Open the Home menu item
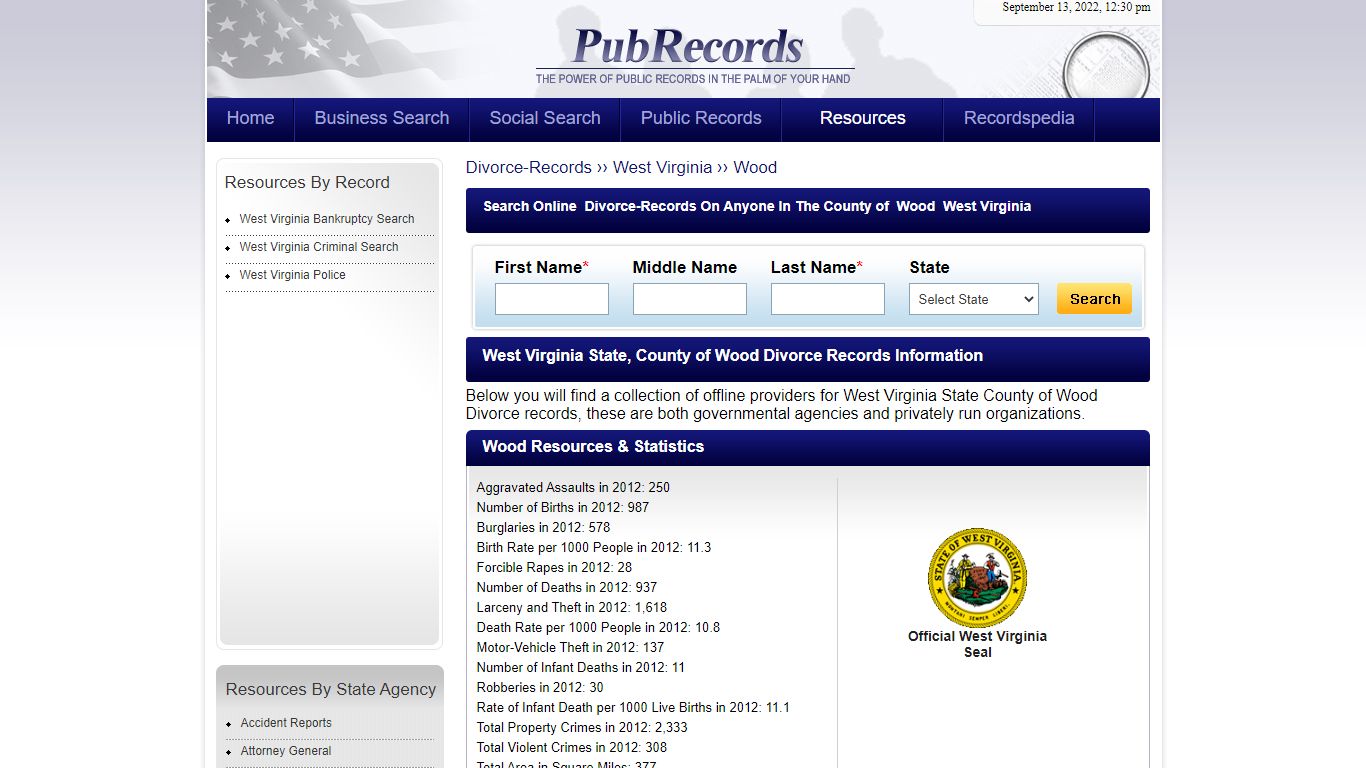Viewport: 1366px width, 768px height. click(x=250, y=118)
